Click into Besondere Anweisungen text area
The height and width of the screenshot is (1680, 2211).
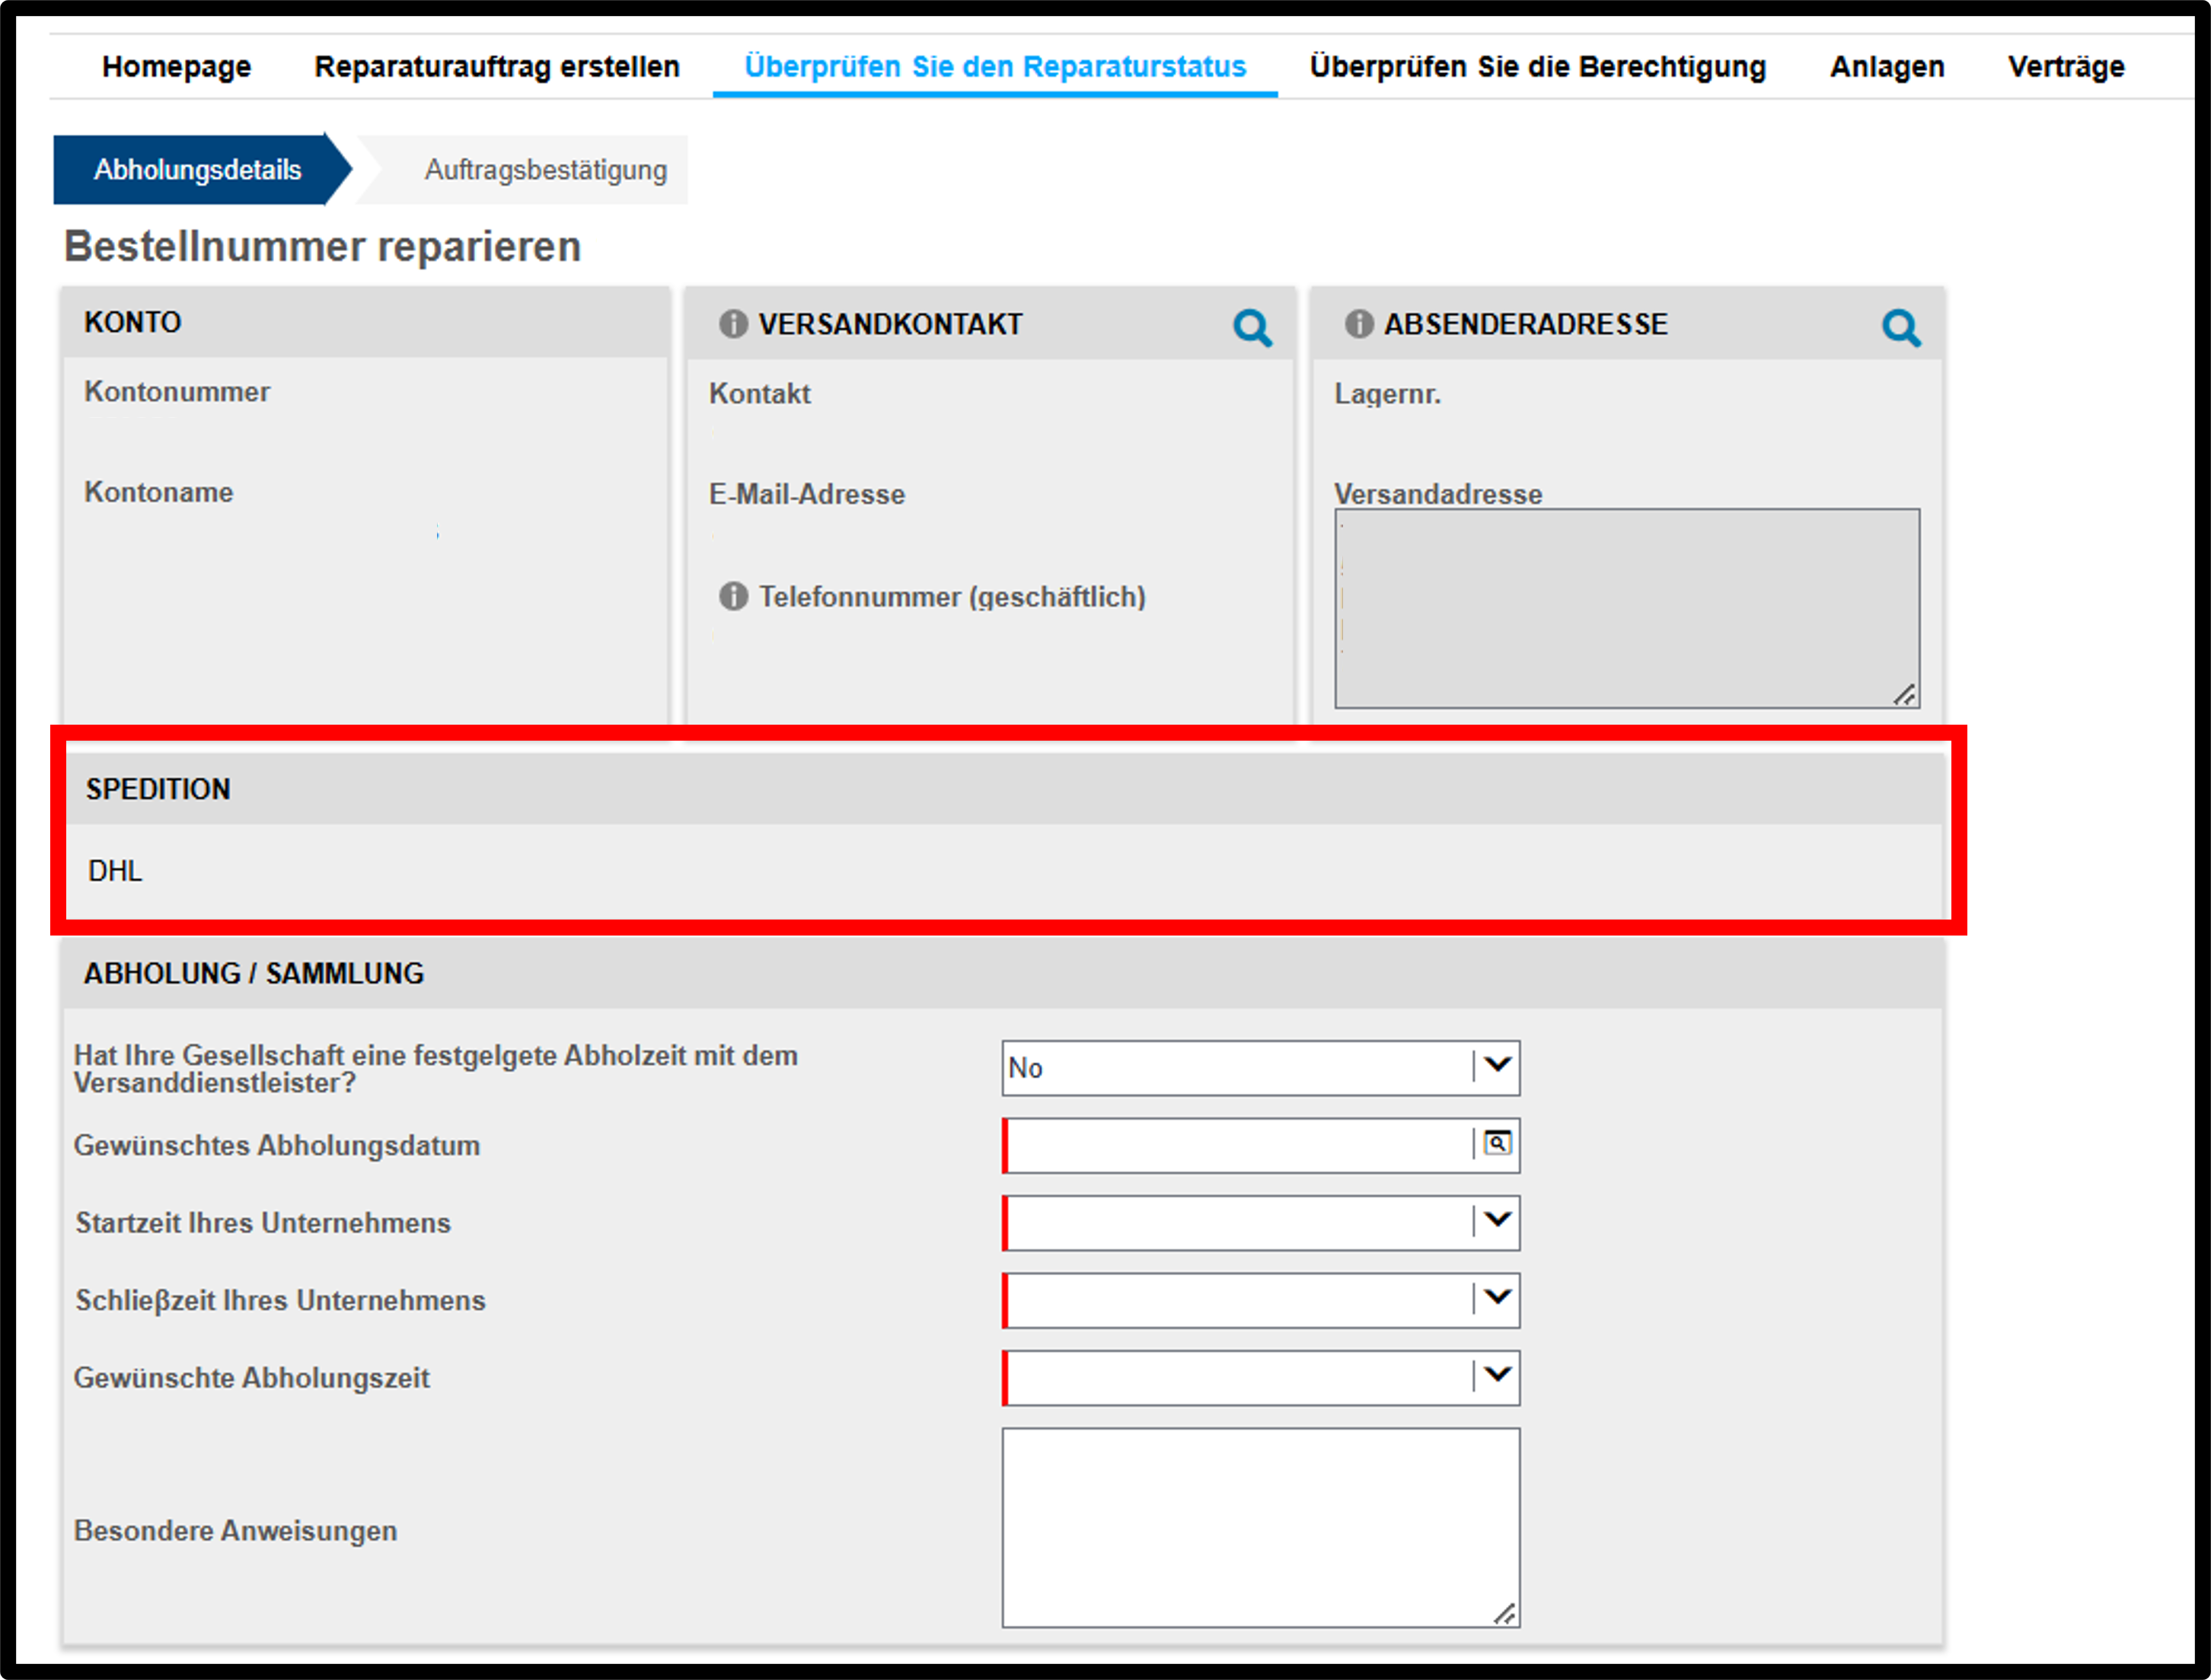1261,1528
